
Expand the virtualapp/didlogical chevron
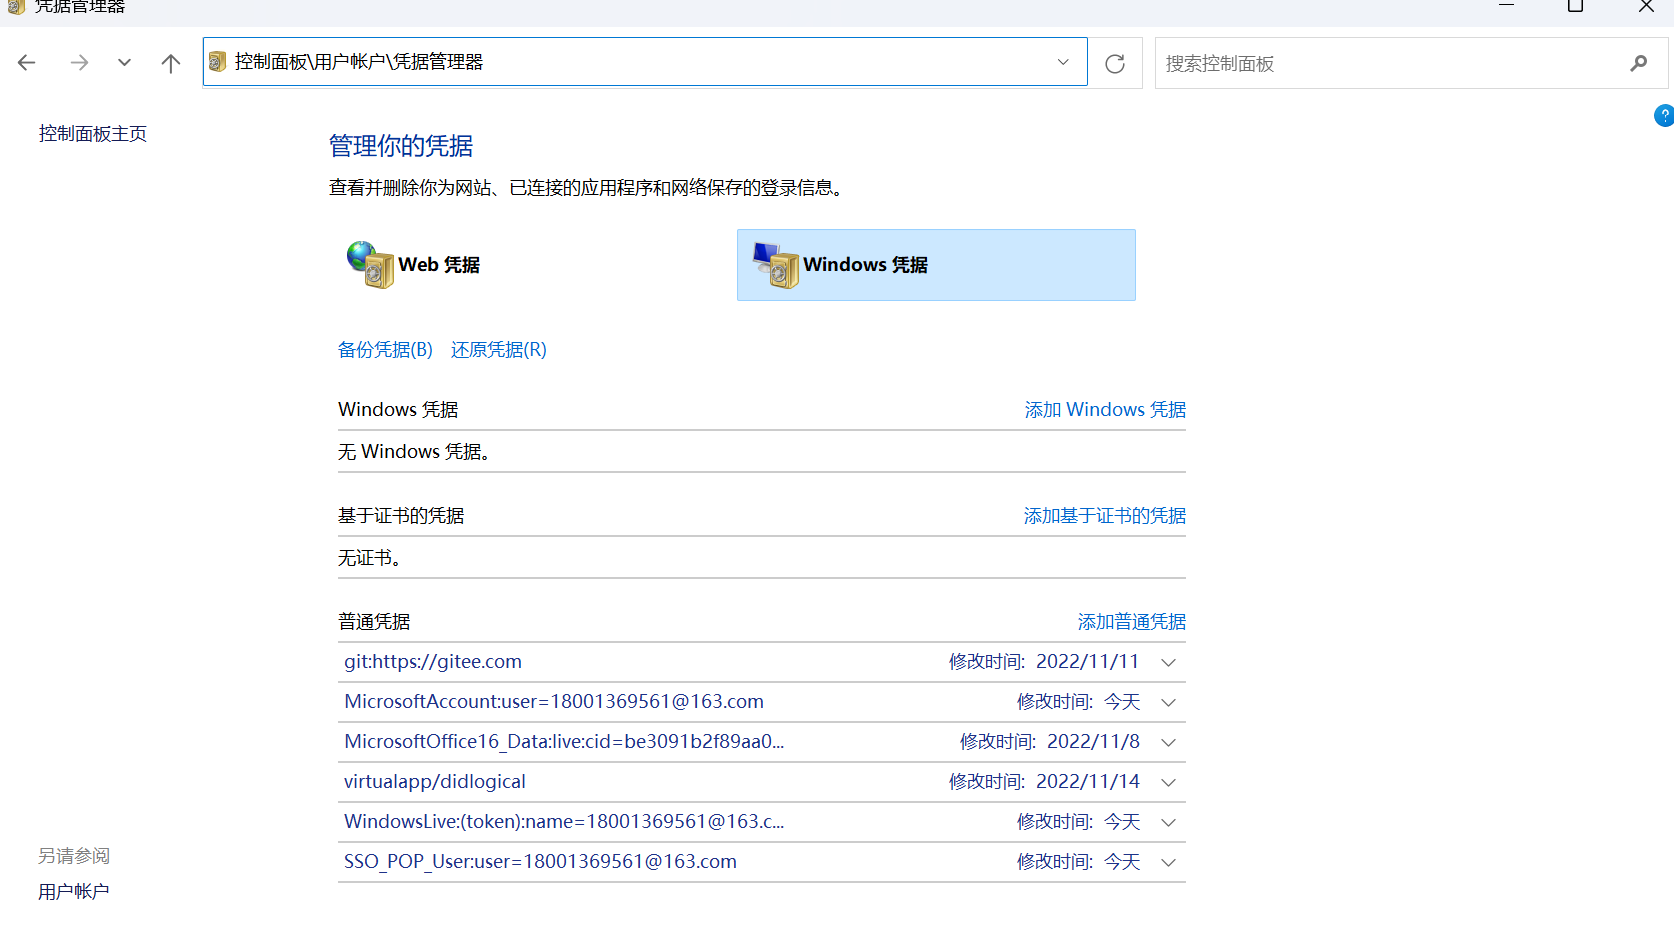click(x=1168, y=783)
